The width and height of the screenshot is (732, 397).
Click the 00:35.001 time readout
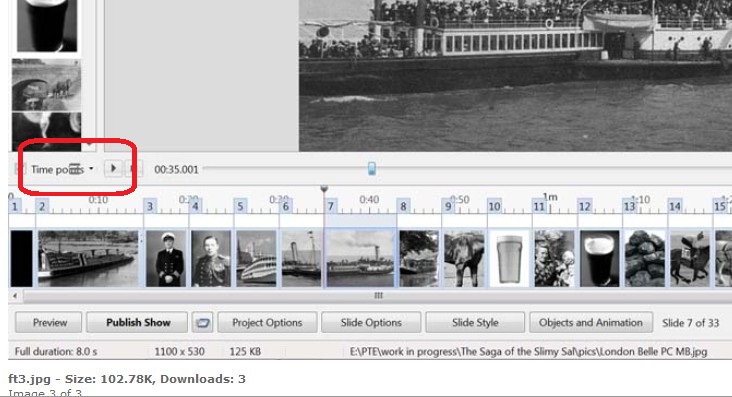(176, 170)
